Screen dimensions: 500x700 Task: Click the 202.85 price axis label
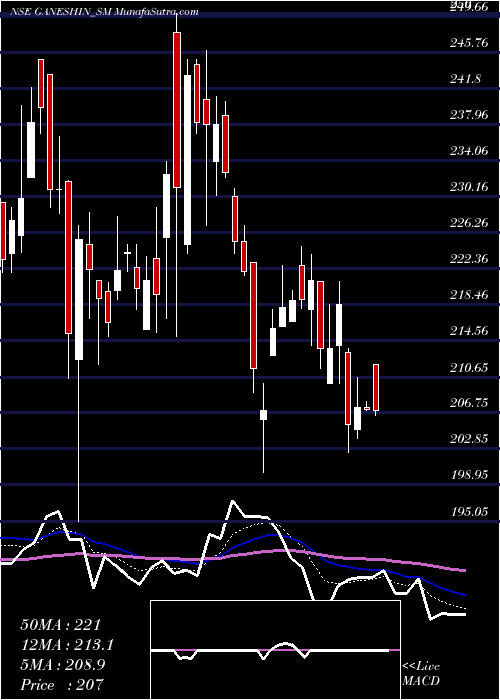470,438
